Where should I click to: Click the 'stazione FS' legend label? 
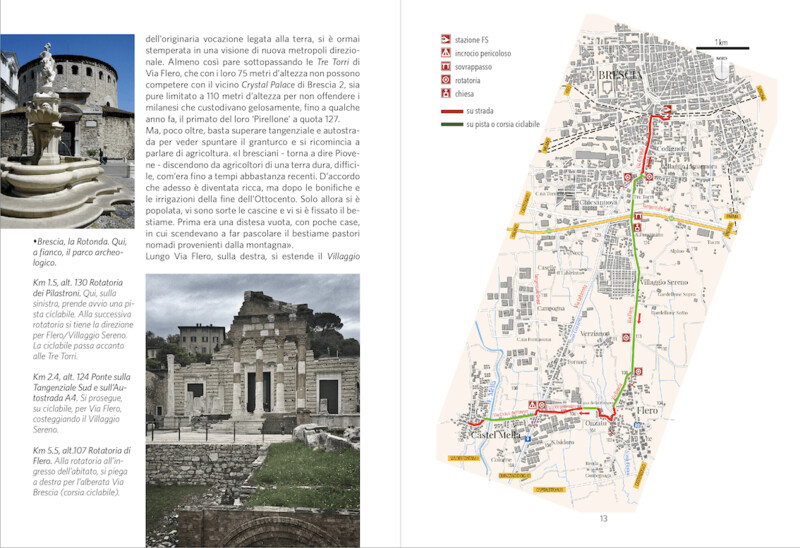[x=471, y=40]
